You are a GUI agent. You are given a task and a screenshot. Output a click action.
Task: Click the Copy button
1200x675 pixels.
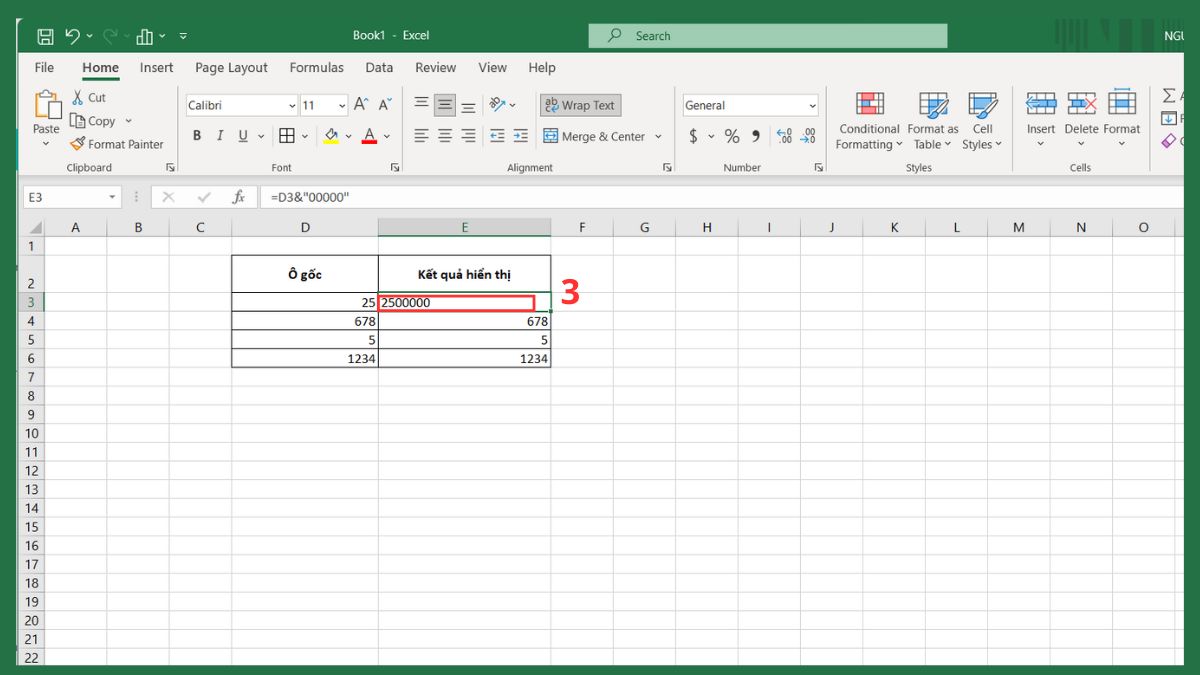point(92,121)
